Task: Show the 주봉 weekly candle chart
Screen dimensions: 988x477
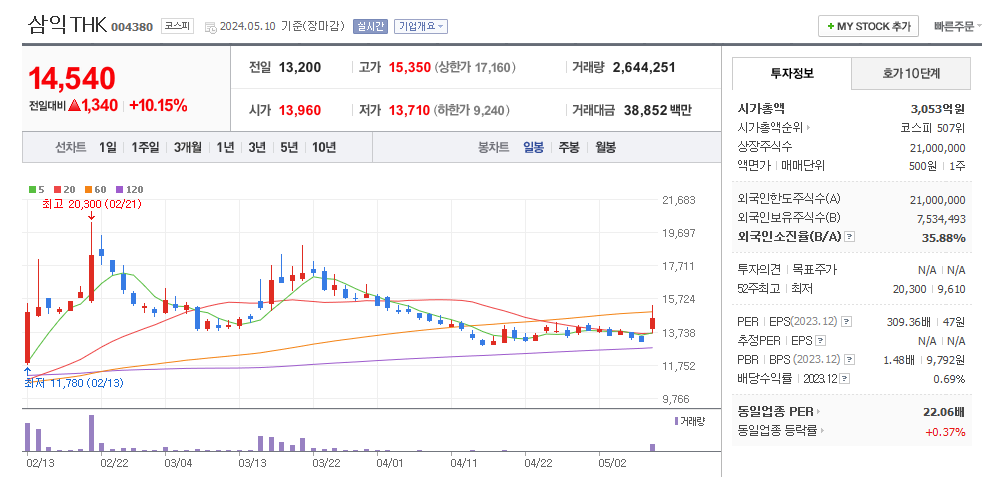Action: pos(569,147)
